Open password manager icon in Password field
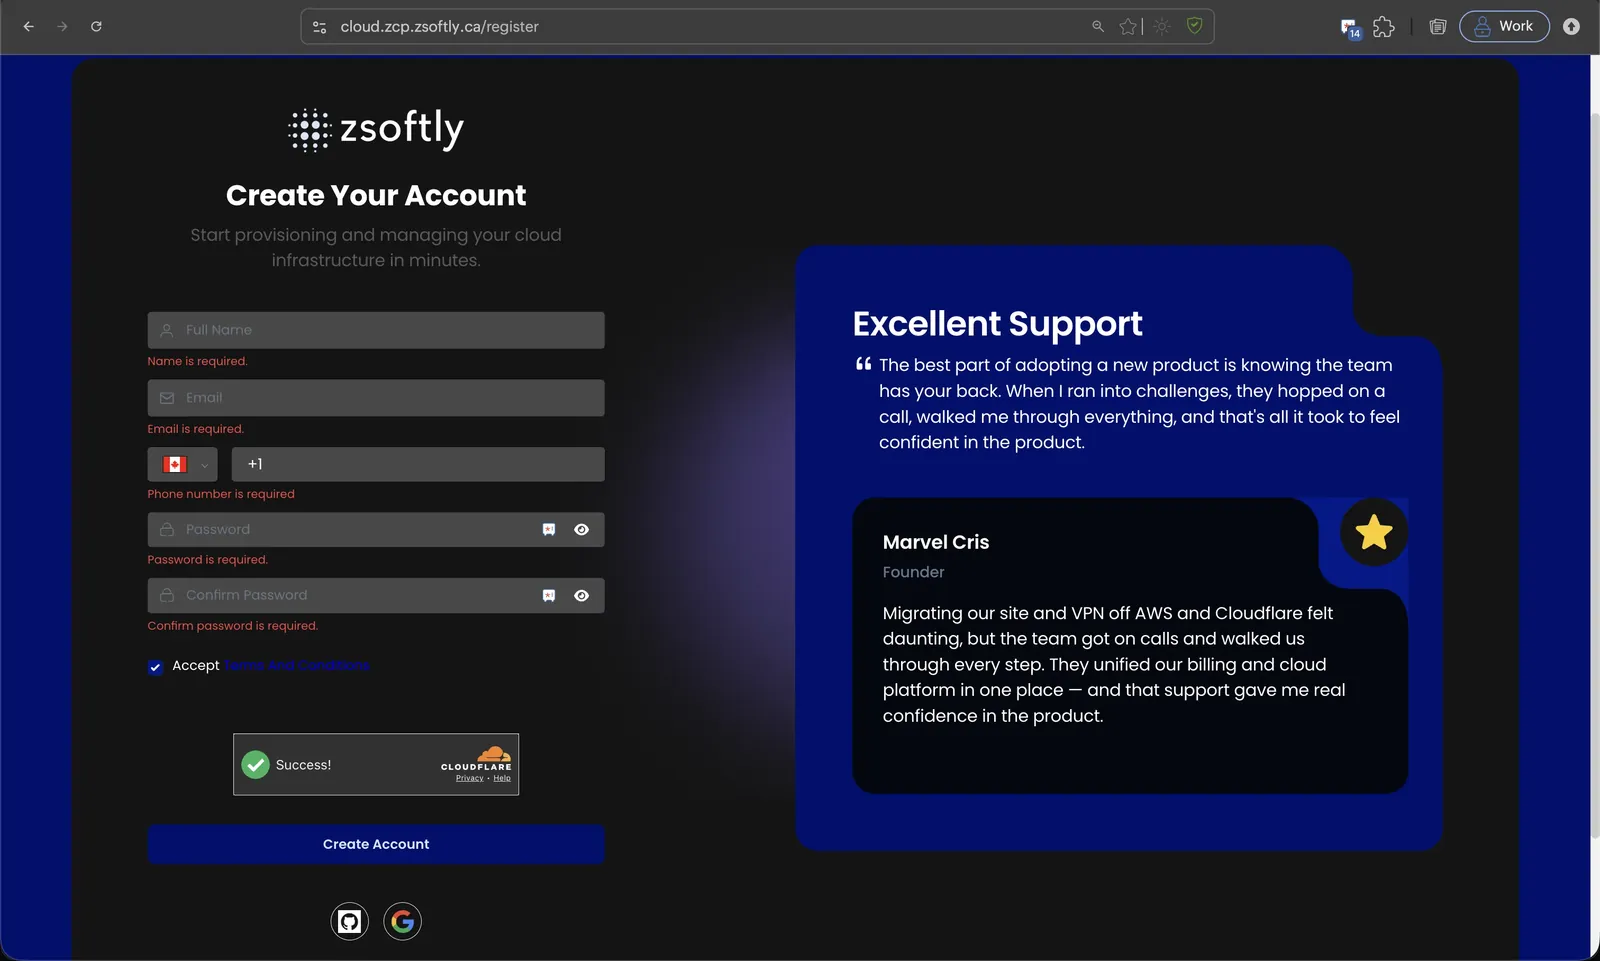Image resolution: width=1600 pixels, height=961 pixels. [x=549, y=530]
